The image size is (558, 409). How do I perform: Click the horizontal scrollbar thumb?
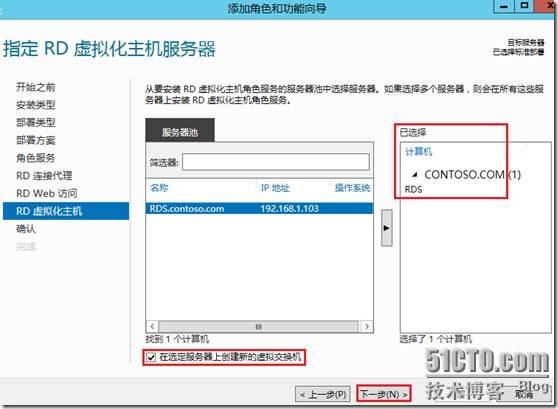259,326
